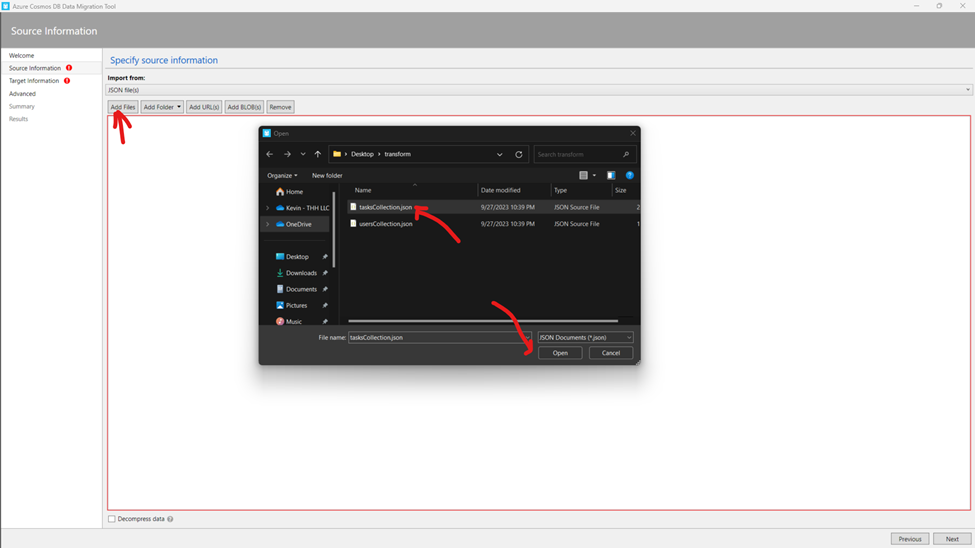The height and width of the screenshot is (548, 975).
Task: Open the JSON Documents file type dropdown
Action: [x=585, y=337]
